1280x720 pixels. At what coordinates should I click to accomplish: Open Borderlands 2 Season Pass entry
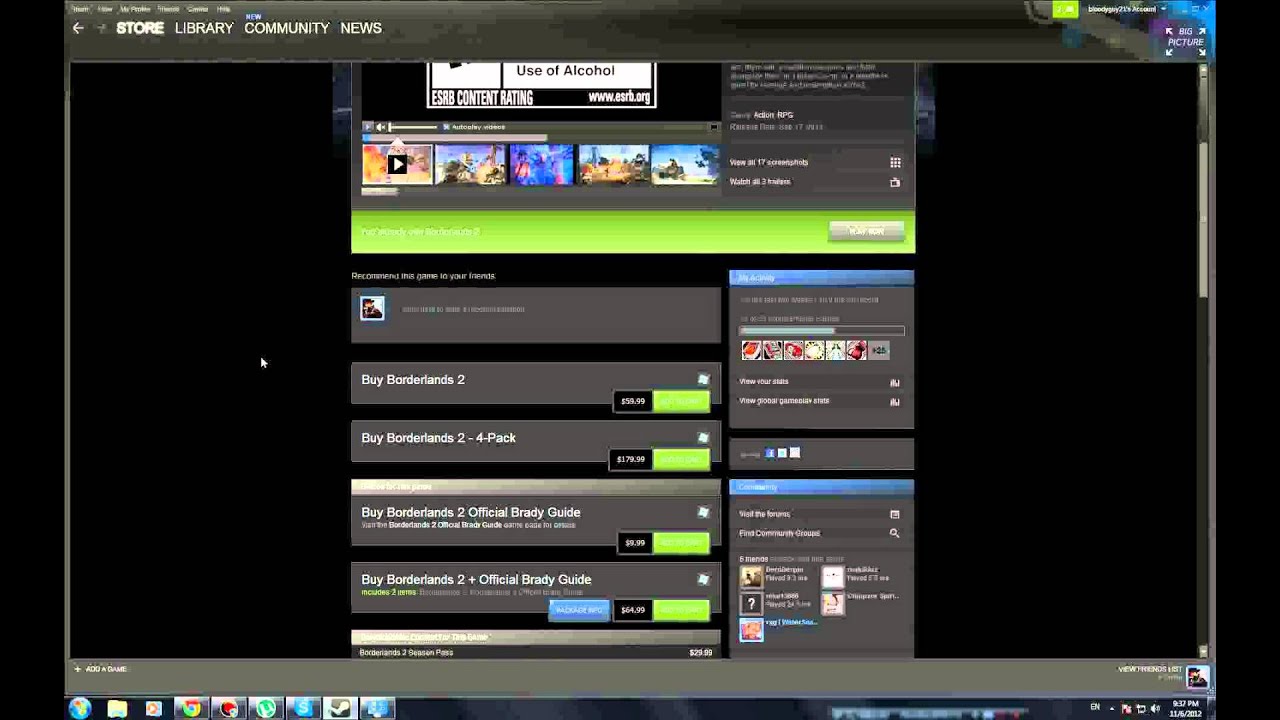click(x=535, y=652)
